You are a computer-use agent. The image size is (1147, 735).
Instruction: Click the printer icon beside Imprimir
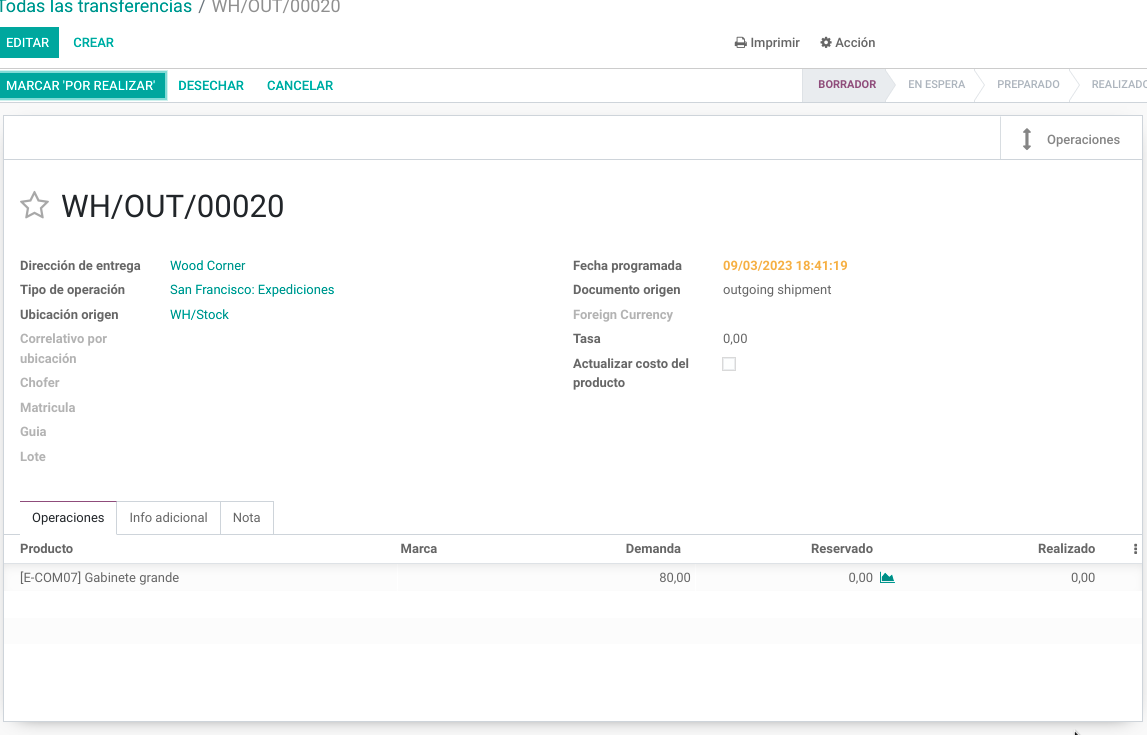tap(740, 42)
